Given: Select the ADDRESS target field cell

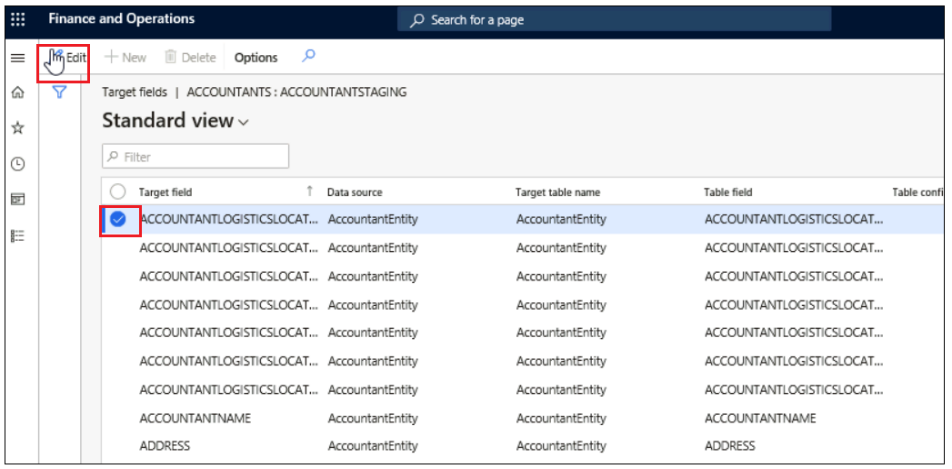Looking at the screenshot, I should [165, 446].
